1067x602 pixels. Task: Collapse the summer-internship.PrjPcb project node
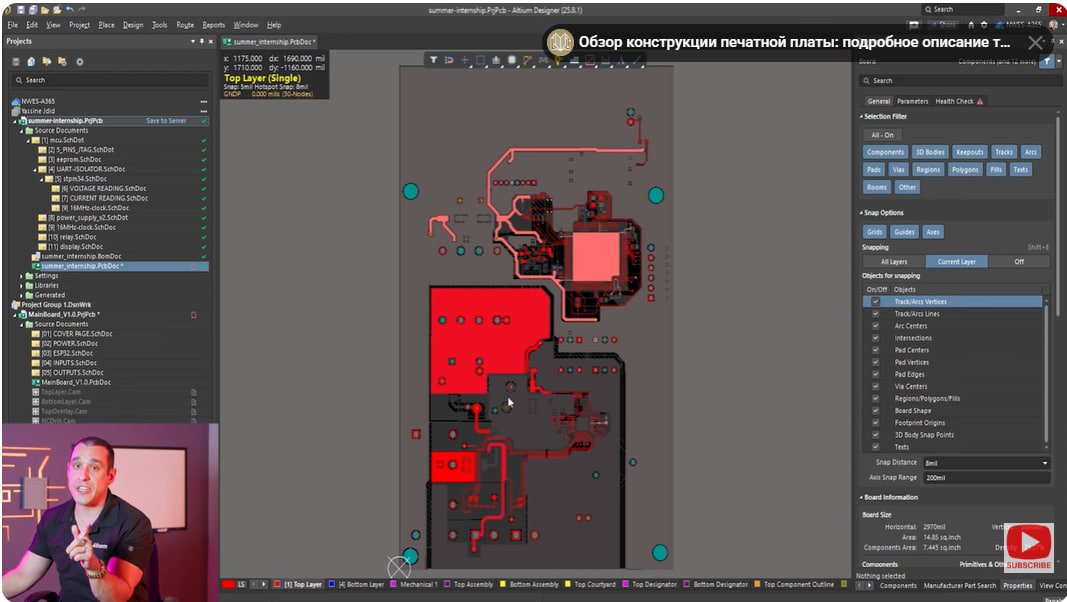pyautogui.click(x=15, y=121)
